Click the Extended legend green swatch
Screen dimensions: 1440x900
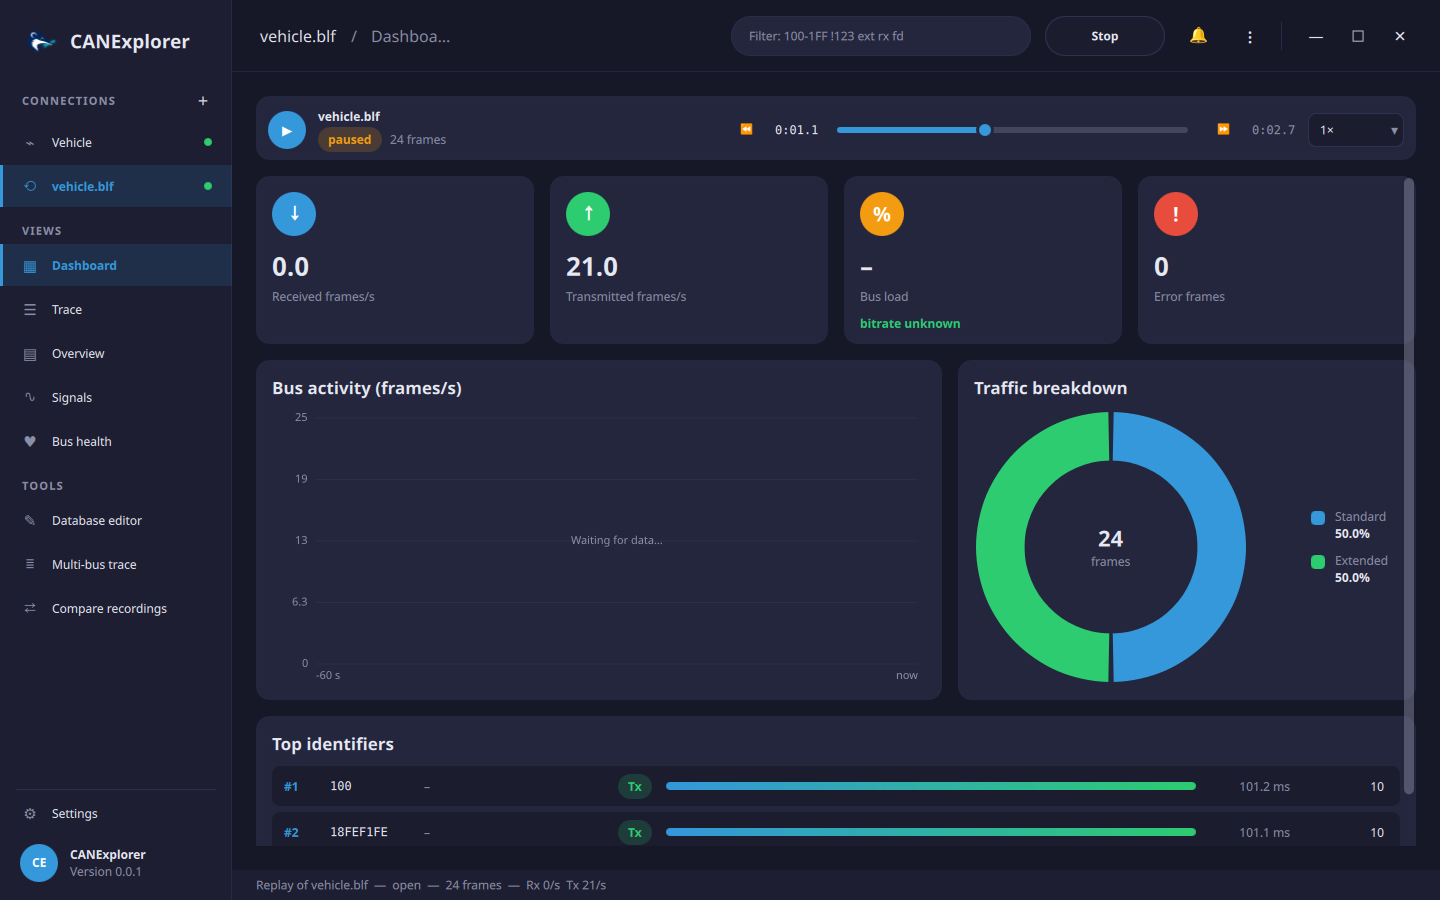click(1318, 562)
